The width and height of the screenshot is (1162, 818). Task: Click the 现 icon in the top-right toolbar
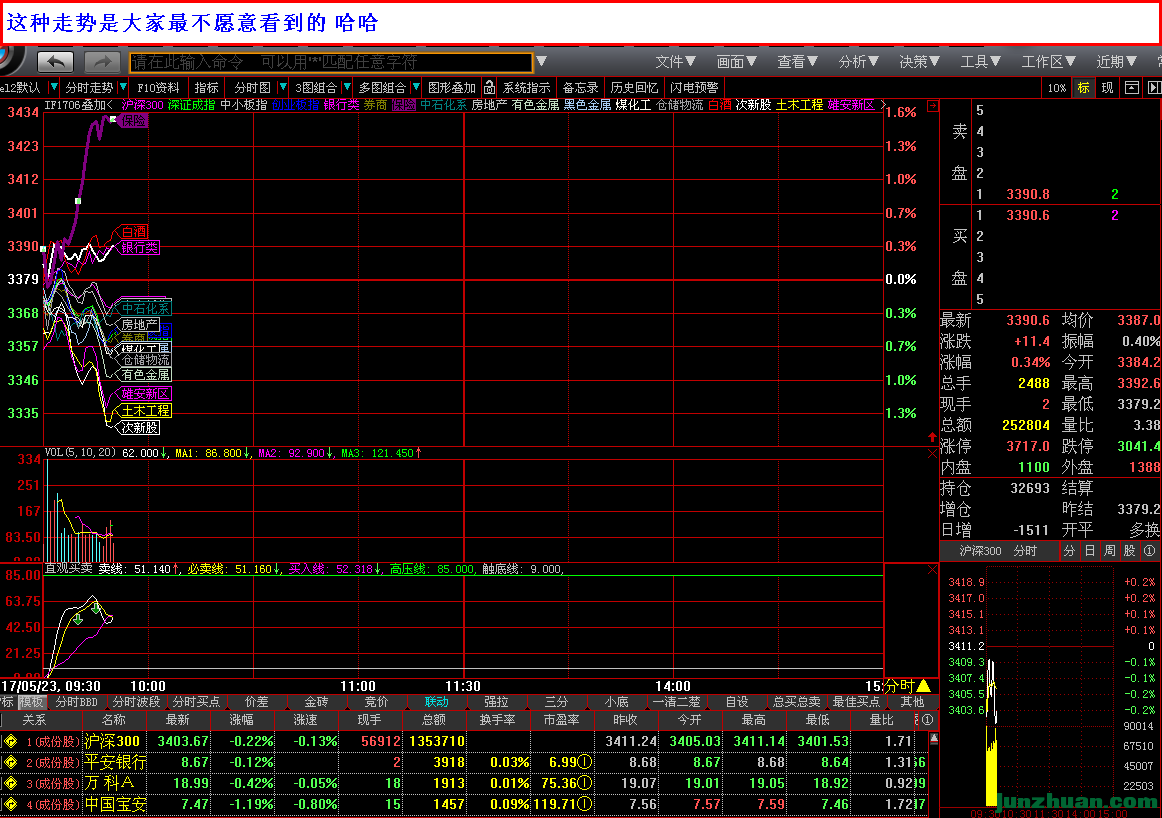[x=1107, y=87]
